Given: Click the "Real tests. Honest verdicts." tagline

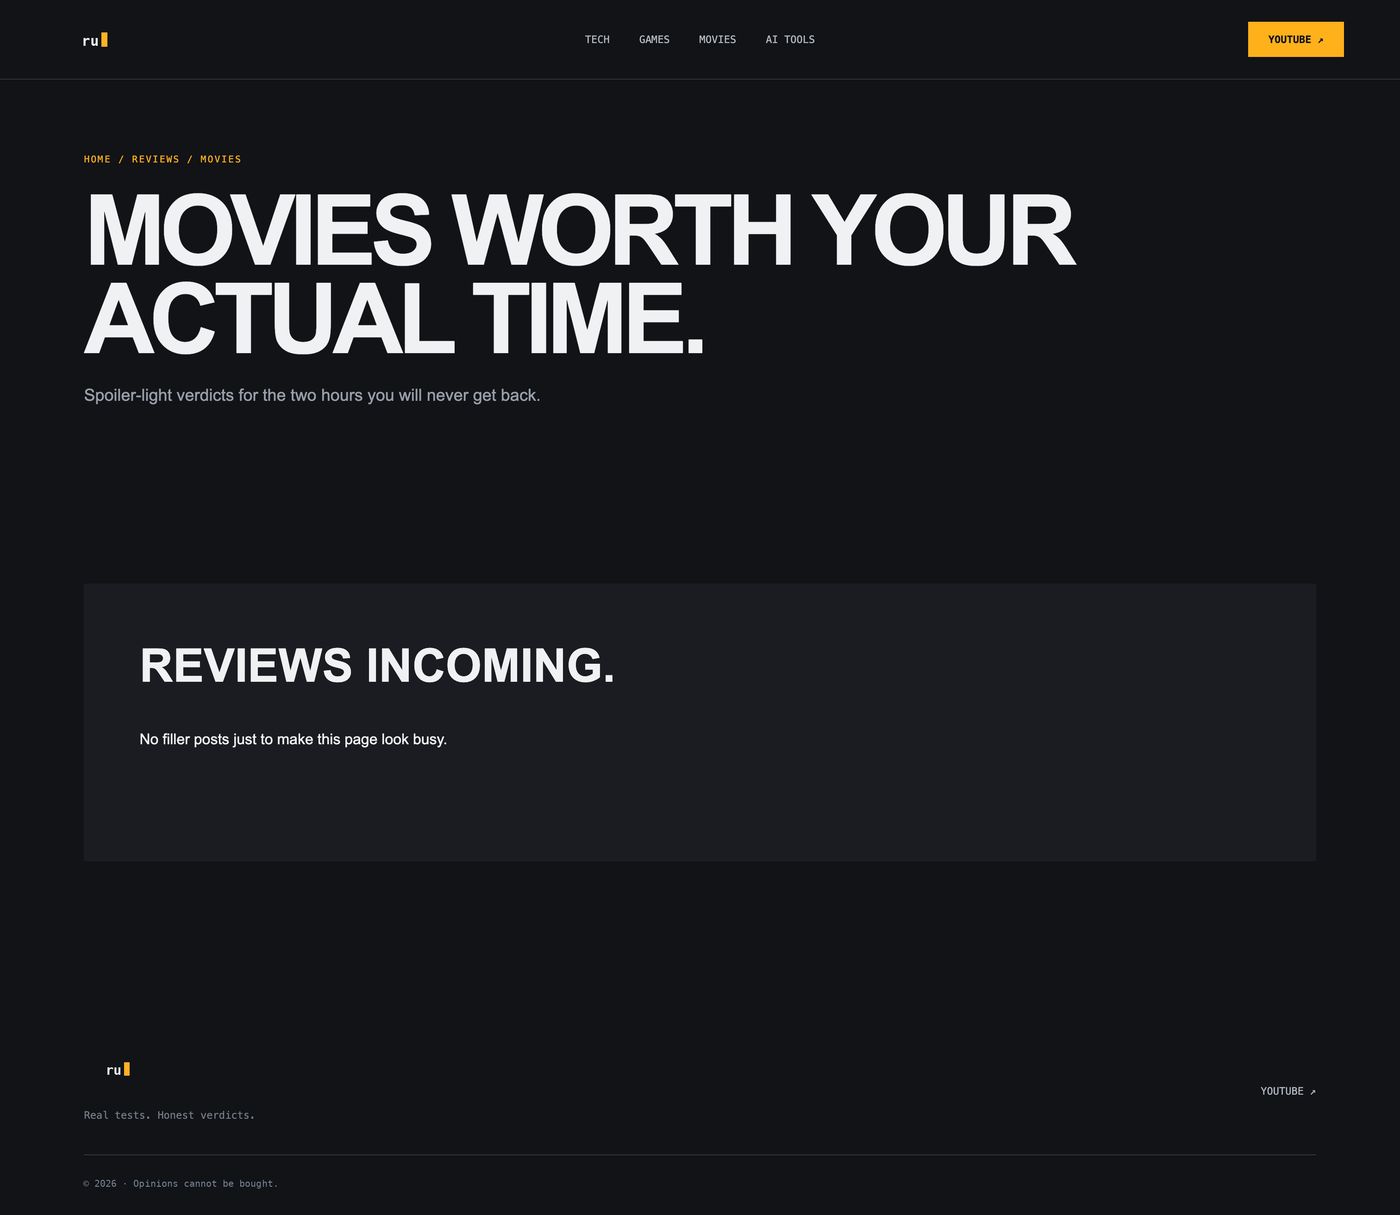Looking at the screenshot, I should [x=169, y=1115].
